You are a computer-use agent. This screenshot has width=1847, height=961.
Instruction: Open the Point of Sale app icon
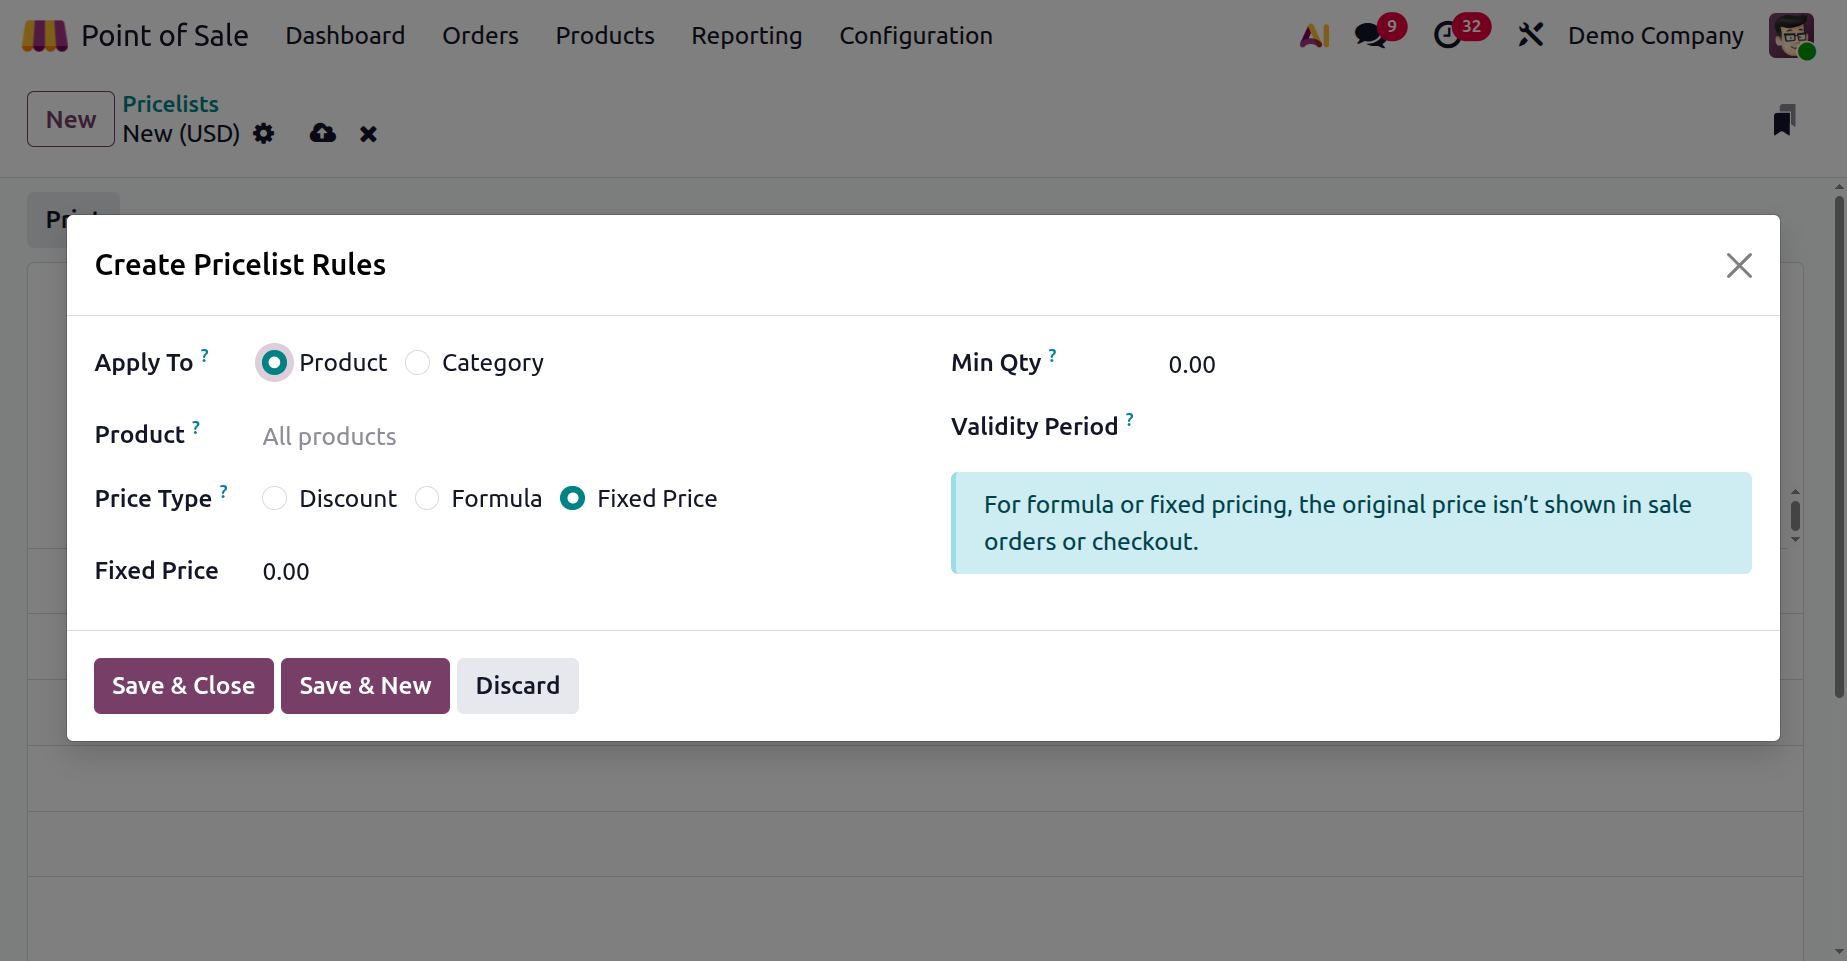[45, 36]
